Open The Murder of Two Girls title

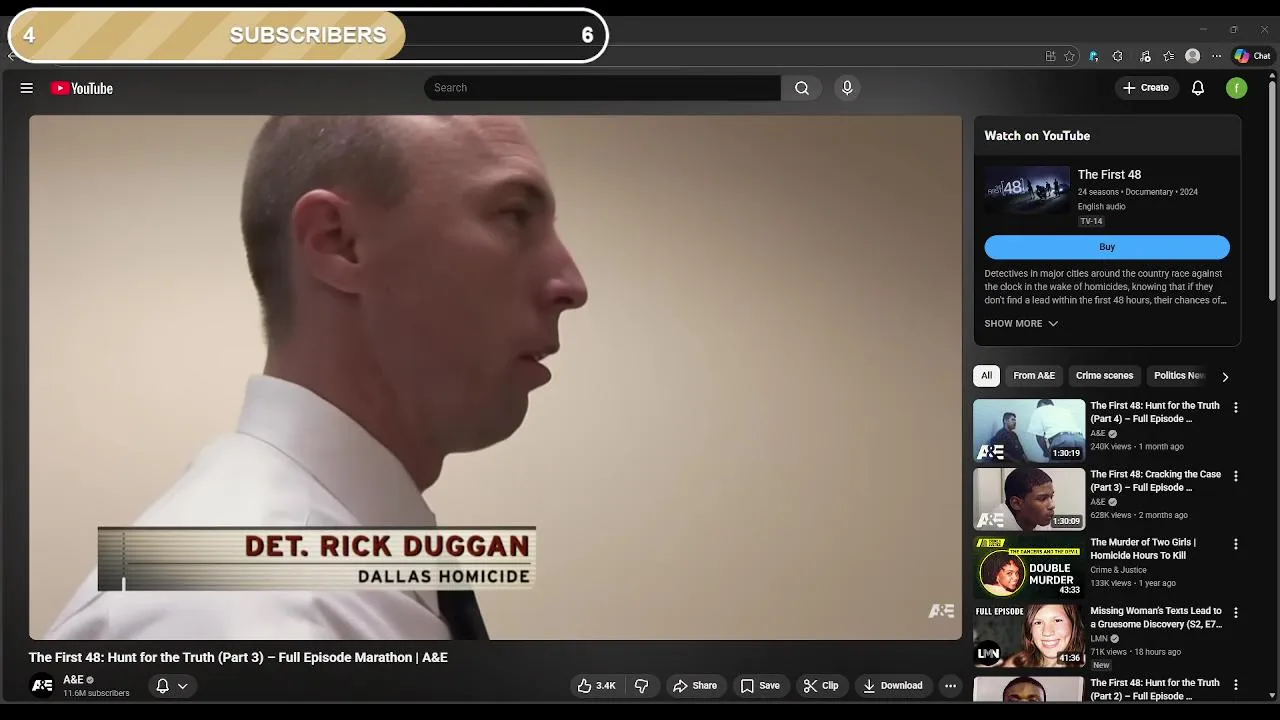pyautogui.click(x=1143, y=549)
